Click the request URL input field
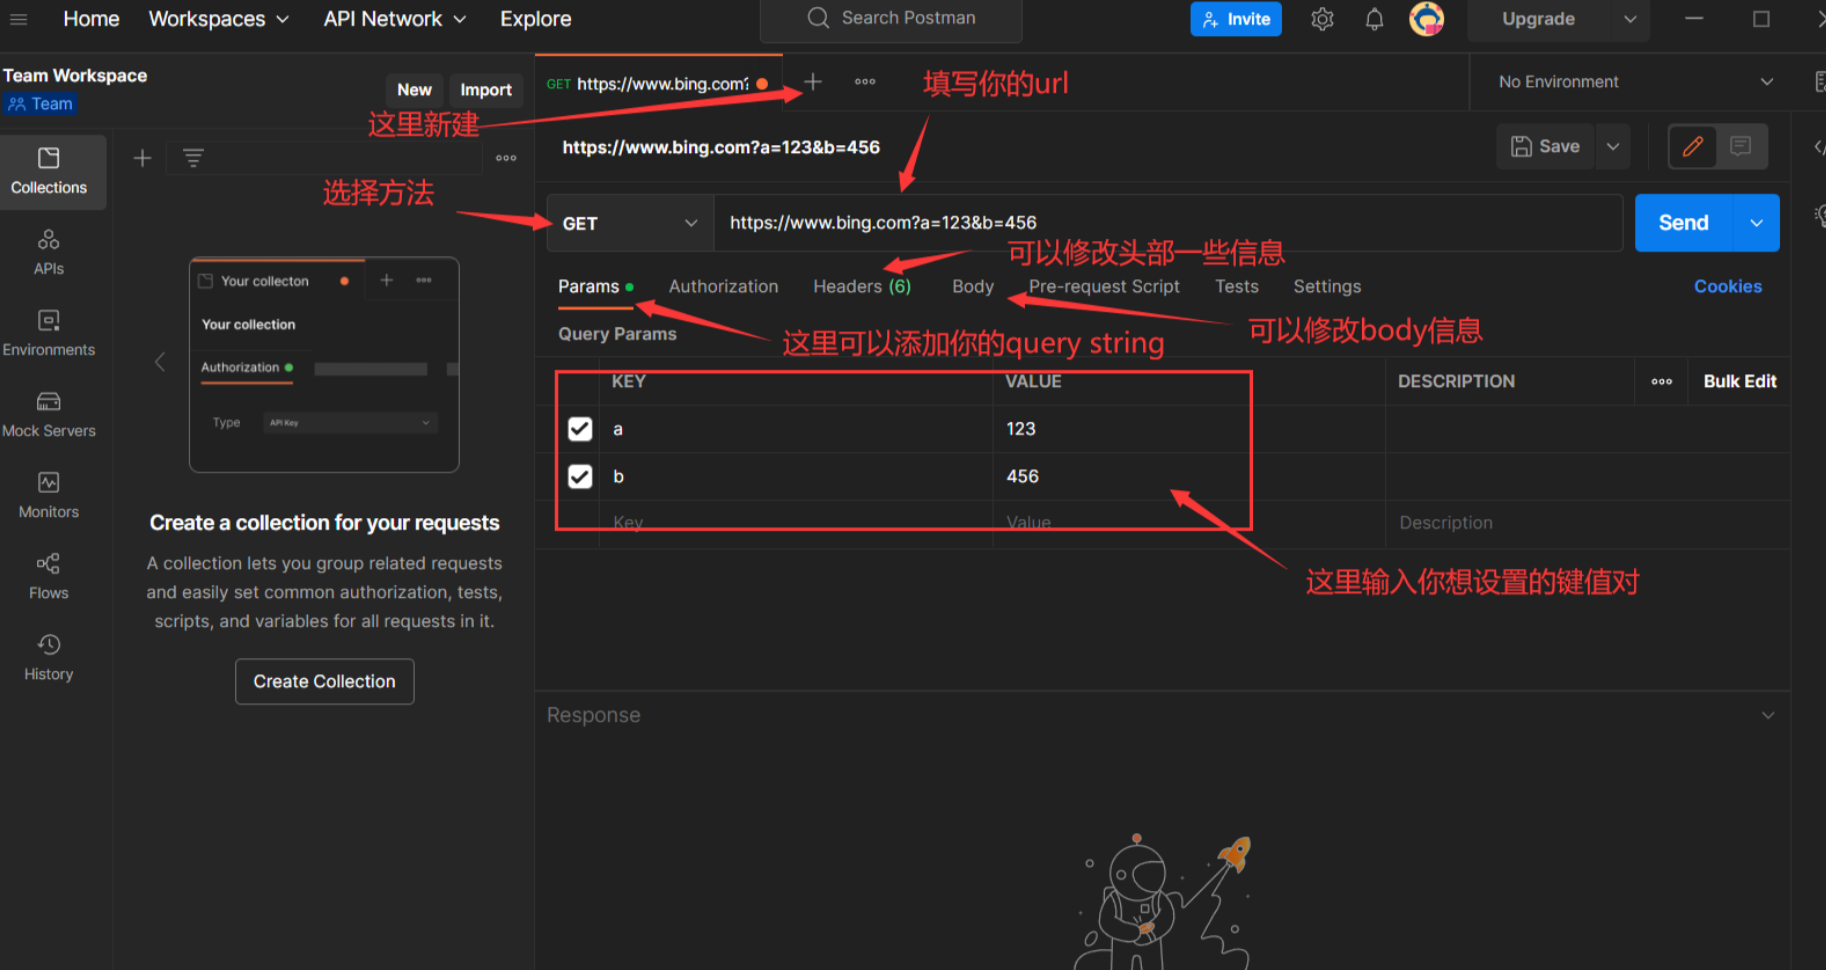The height and width of the screenshot is (970, 1826). [1168, 223]
